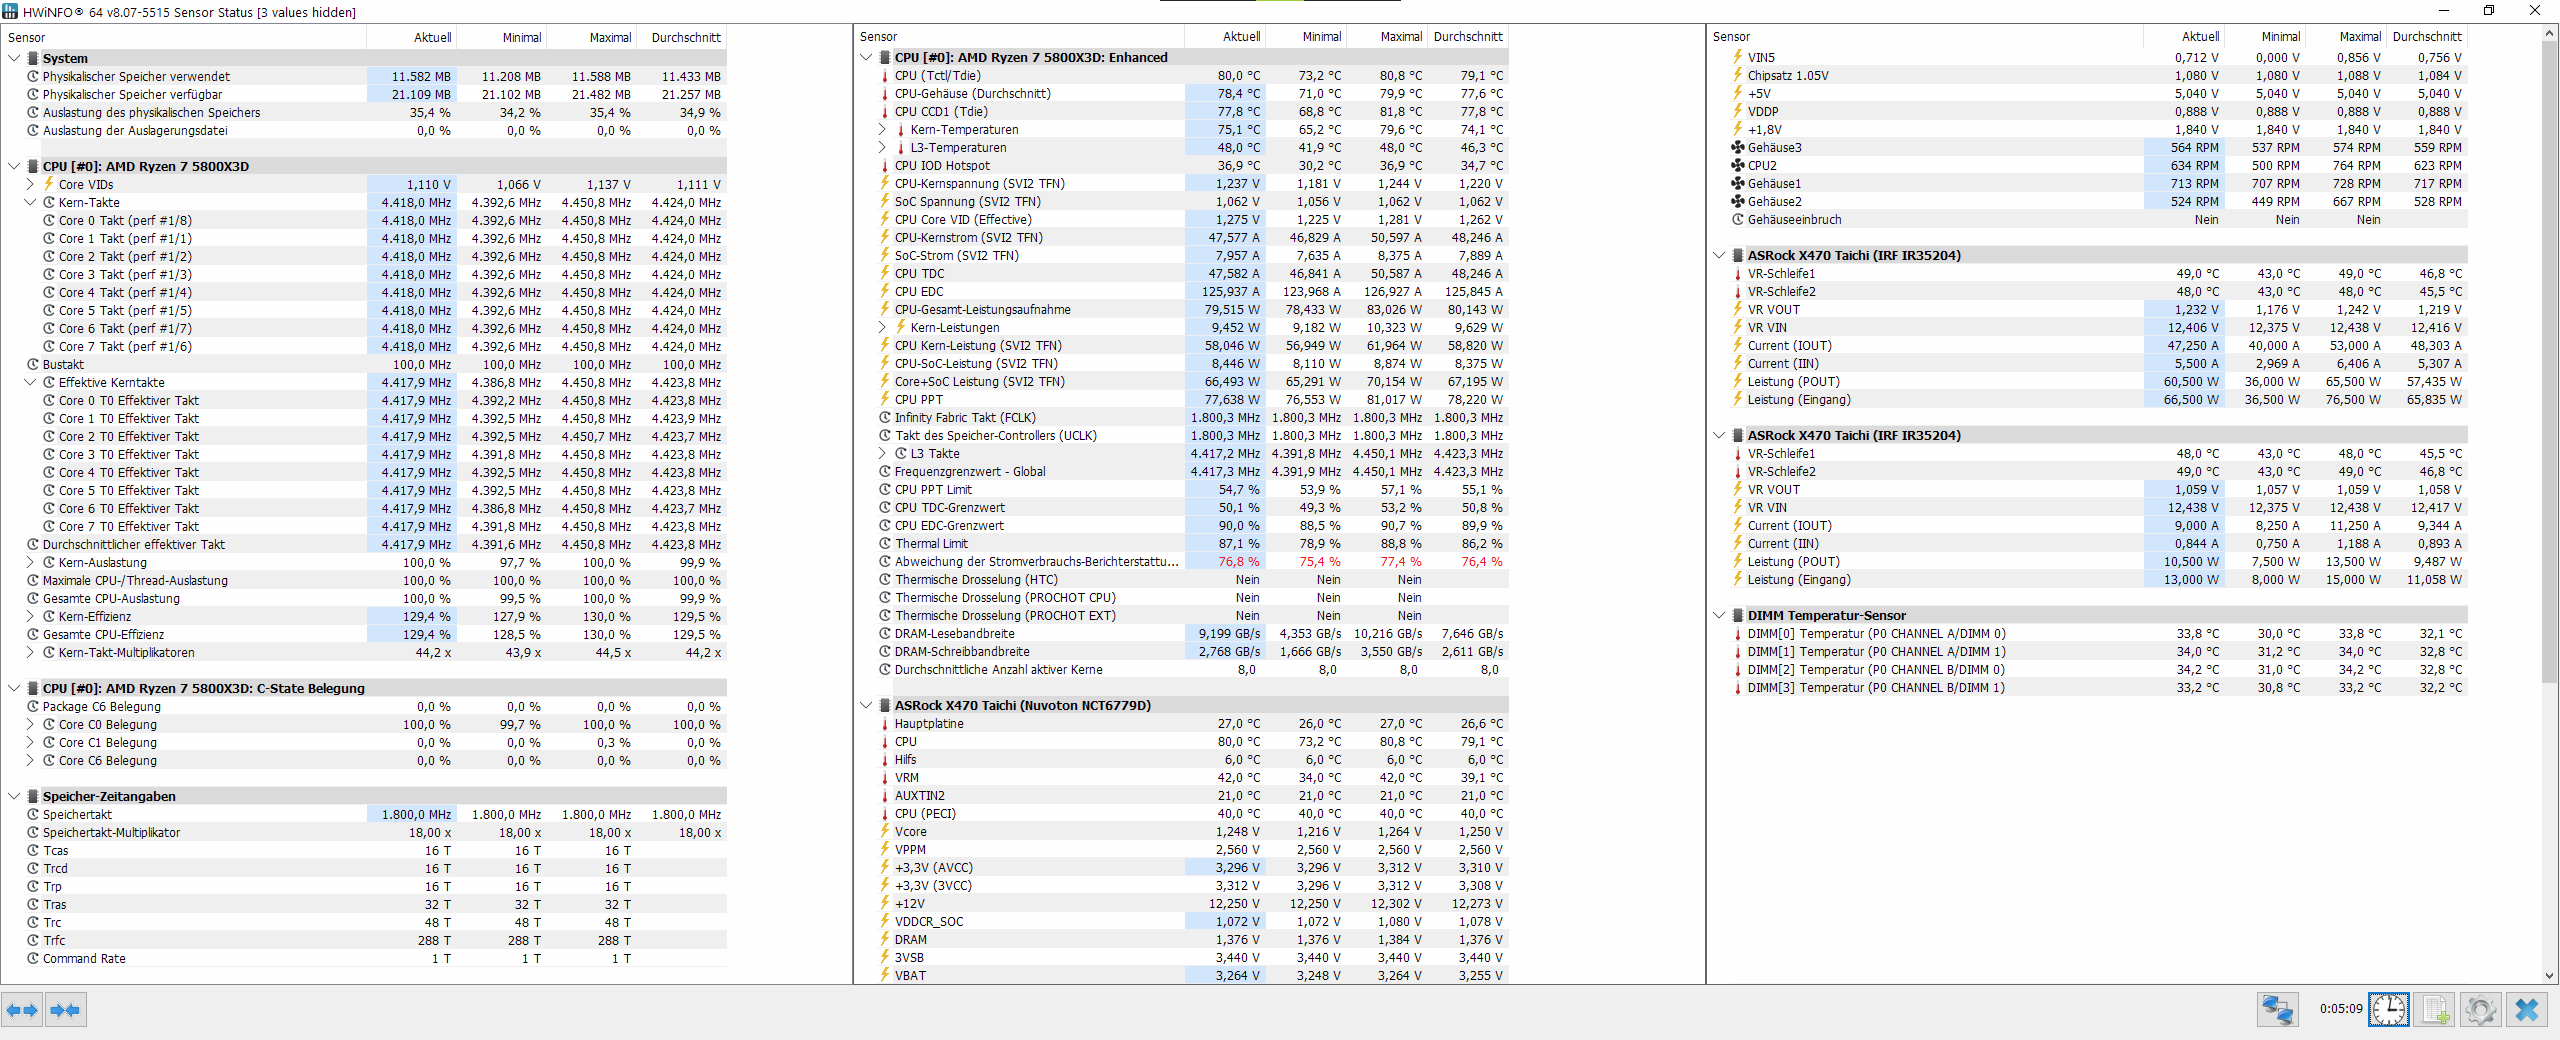The image size is (2560, 1040).
Task: Collapse the System sensor group
Action: (14, 59)
